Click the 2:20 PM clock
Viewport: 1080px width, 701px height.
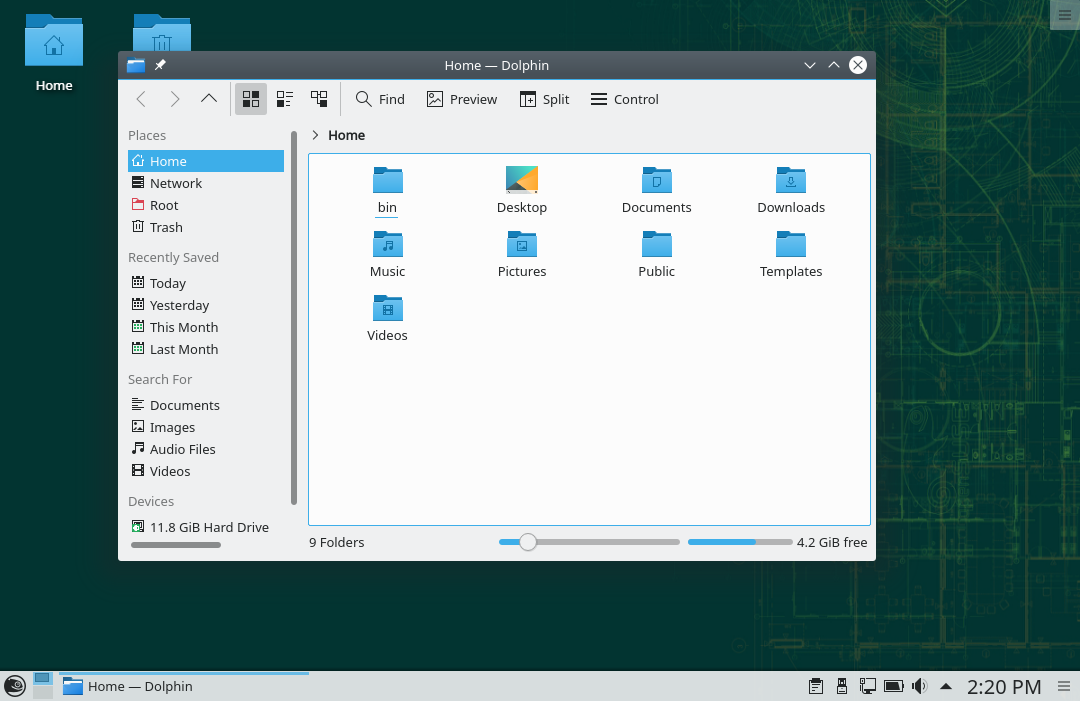1004,687
